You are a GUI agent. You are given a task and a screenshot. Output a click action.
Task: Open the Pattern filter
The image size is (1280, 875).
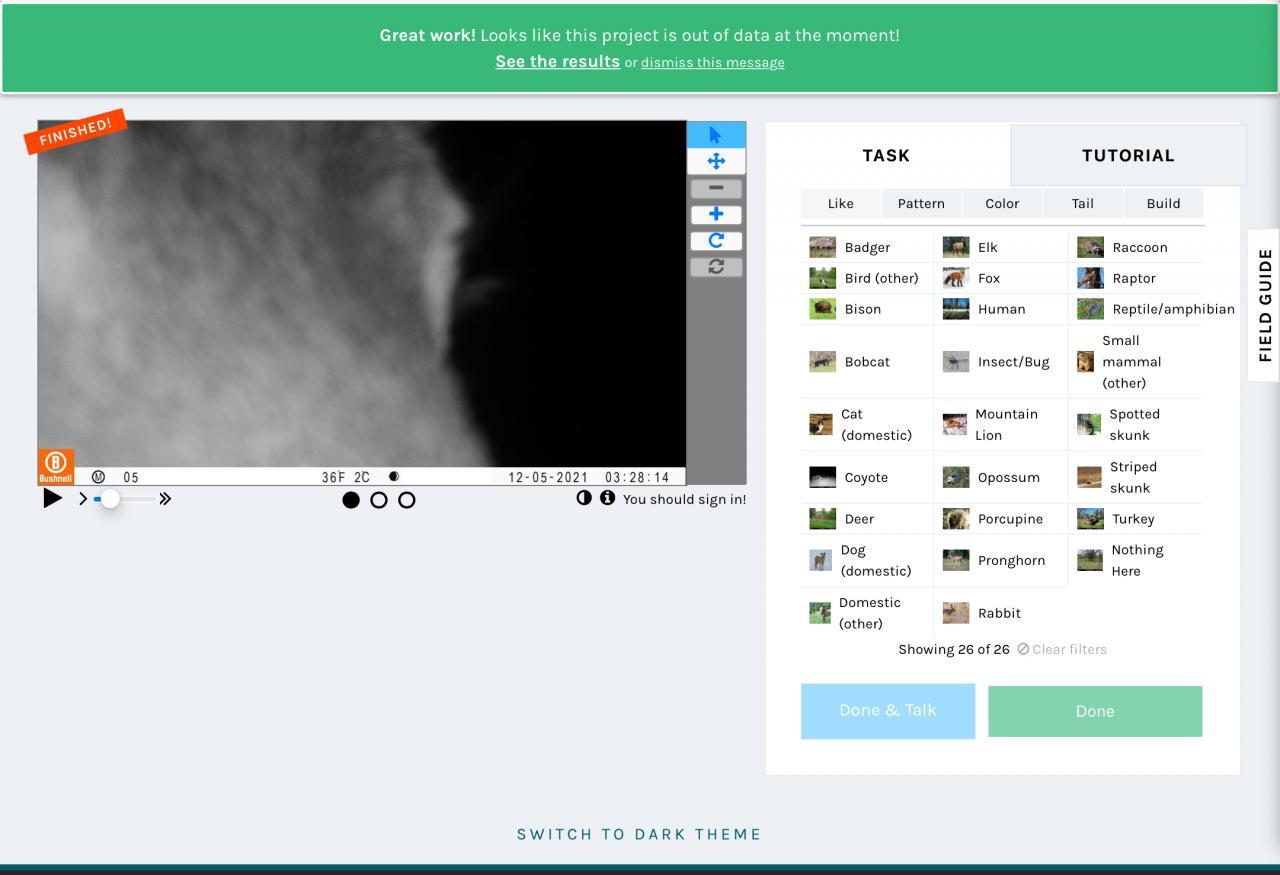[921, 203]
